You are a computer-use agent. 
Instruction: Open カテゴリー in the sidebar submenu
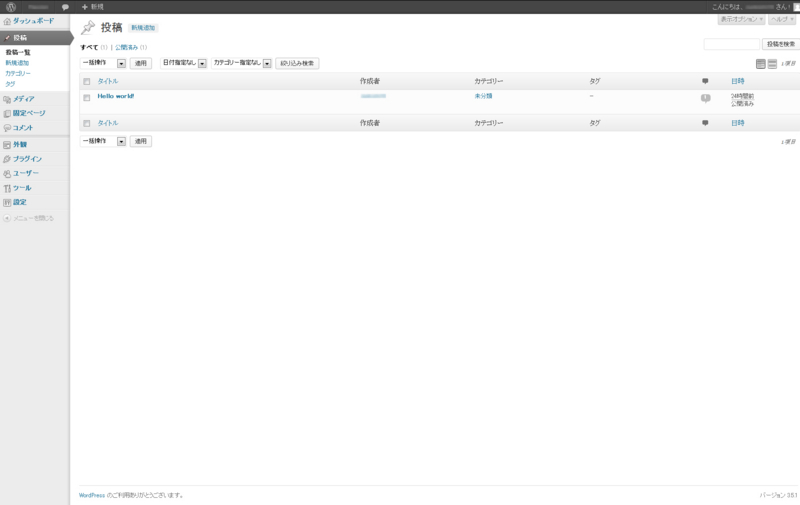18,73
